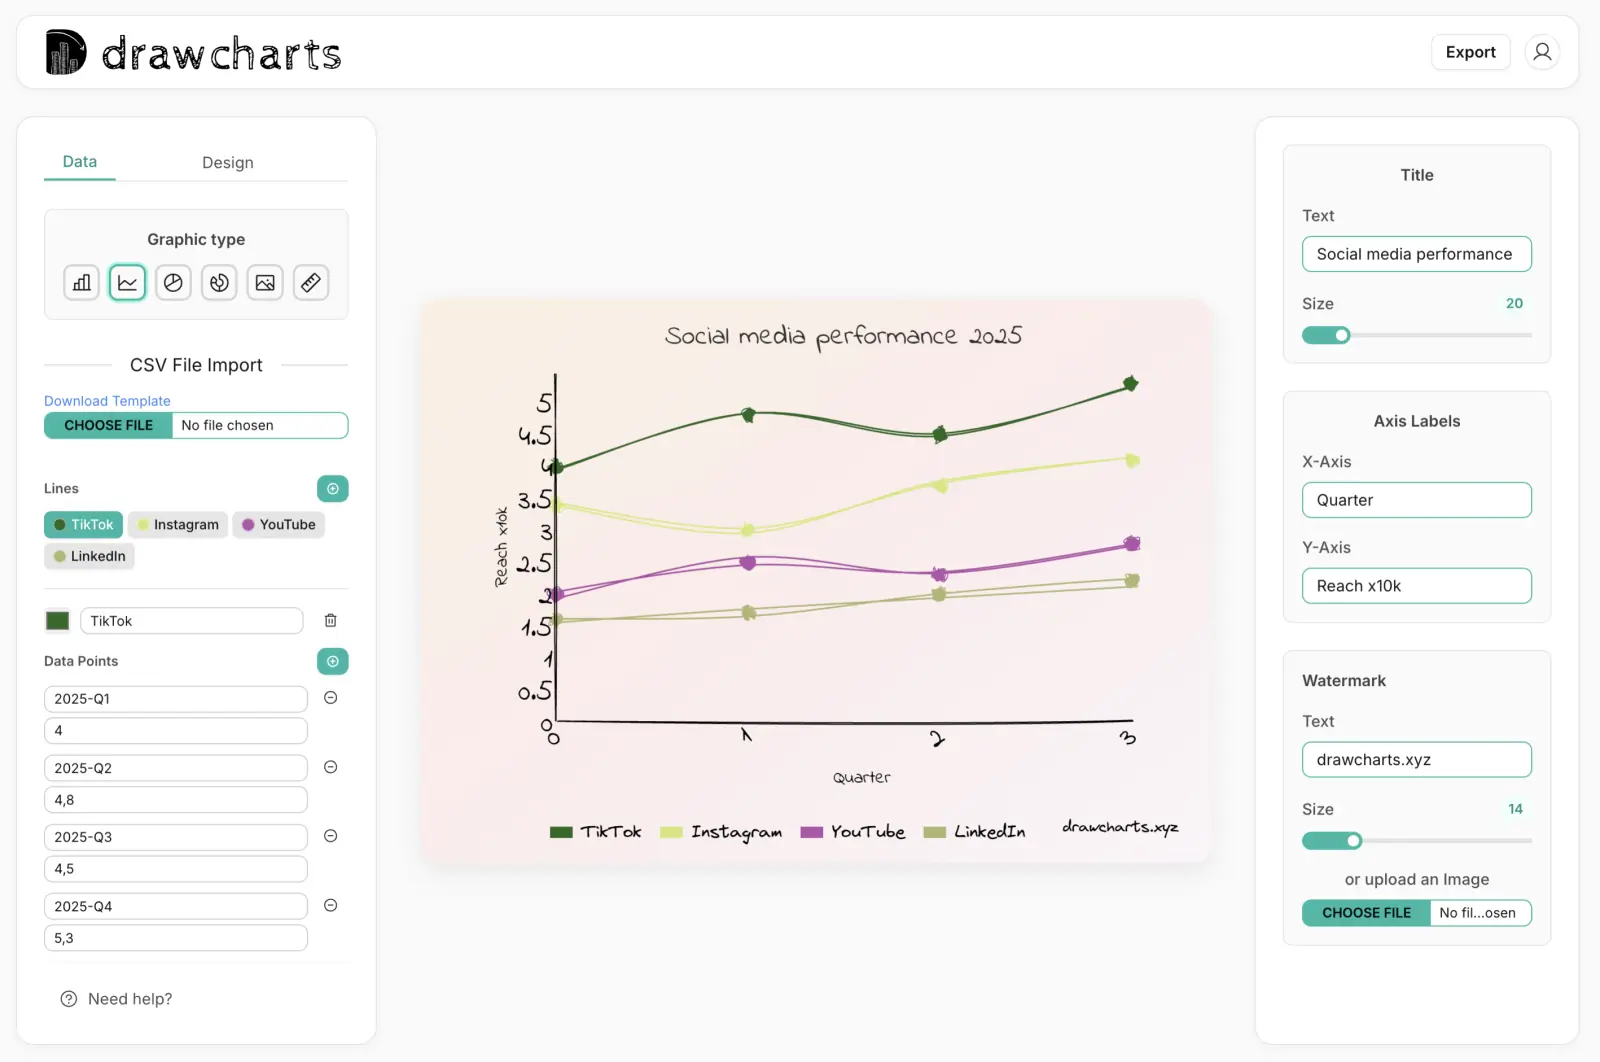Viewport: 1600px width, 1062px height.
Task: Click the Export button
Action: (1470, 51)
